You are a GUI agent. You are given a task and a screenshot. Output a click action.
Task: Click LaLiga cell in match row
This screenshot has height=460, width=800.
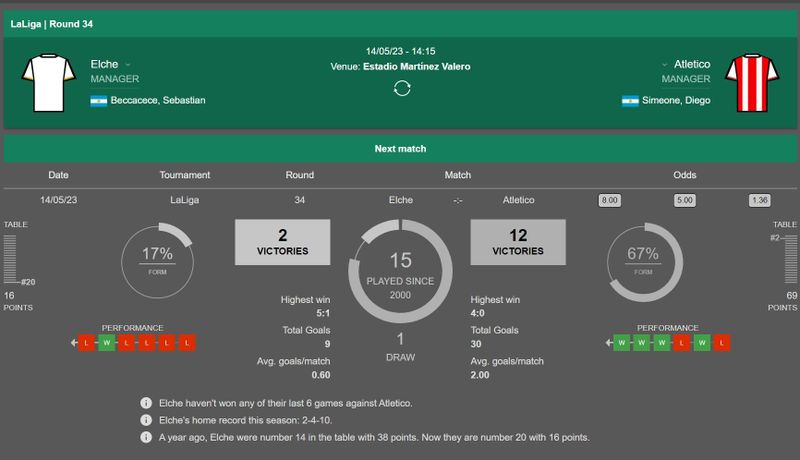click(x=185, y=200)
